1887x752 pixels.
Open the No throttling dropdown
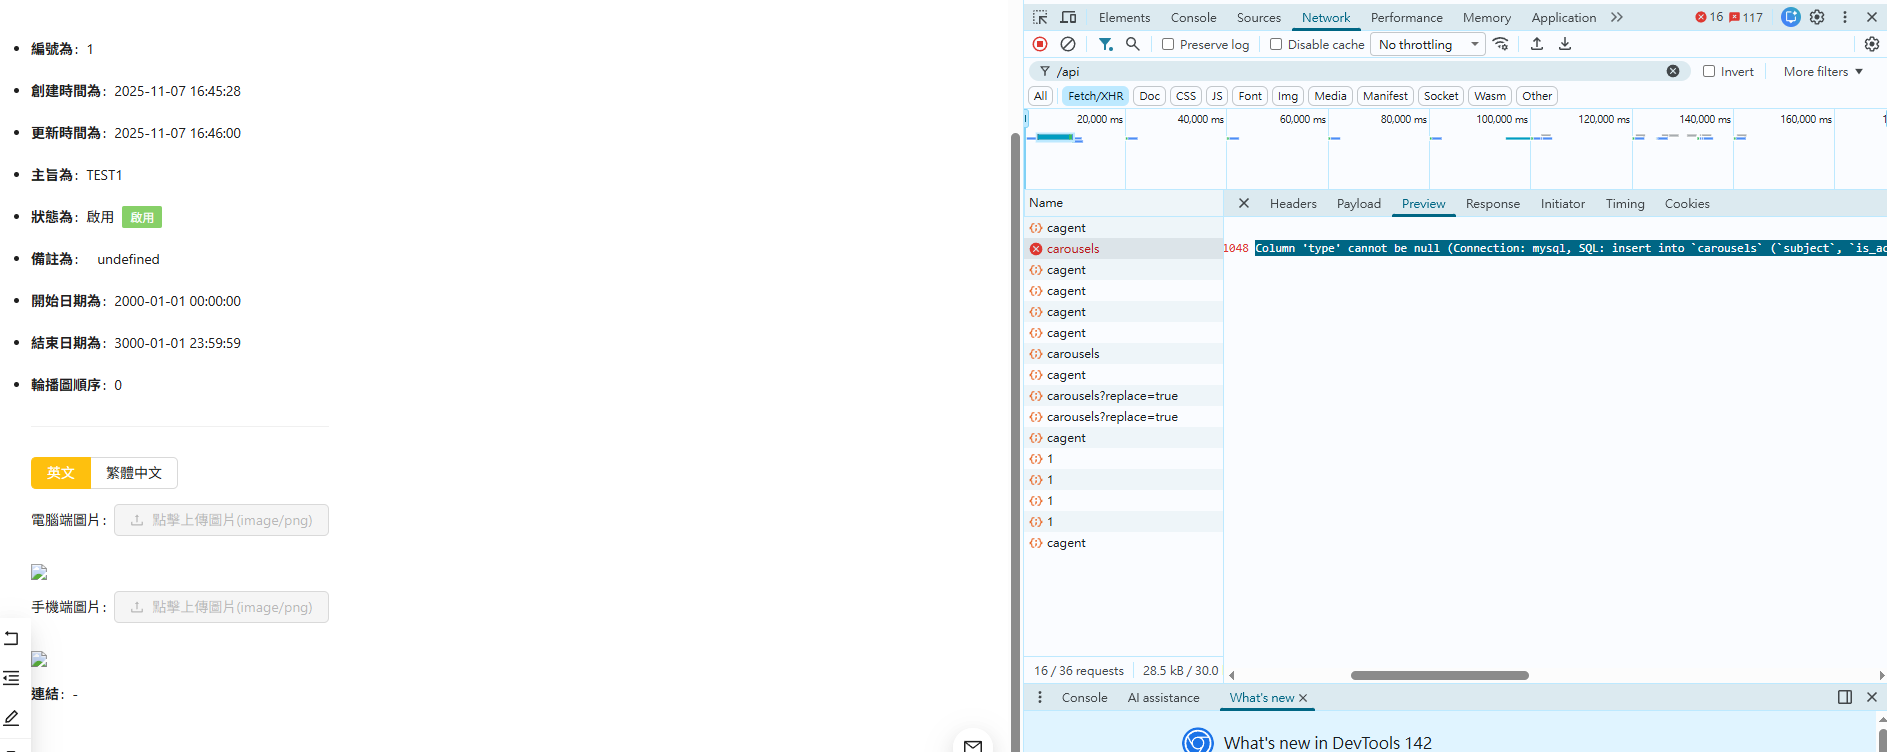tap(1428, 44)
